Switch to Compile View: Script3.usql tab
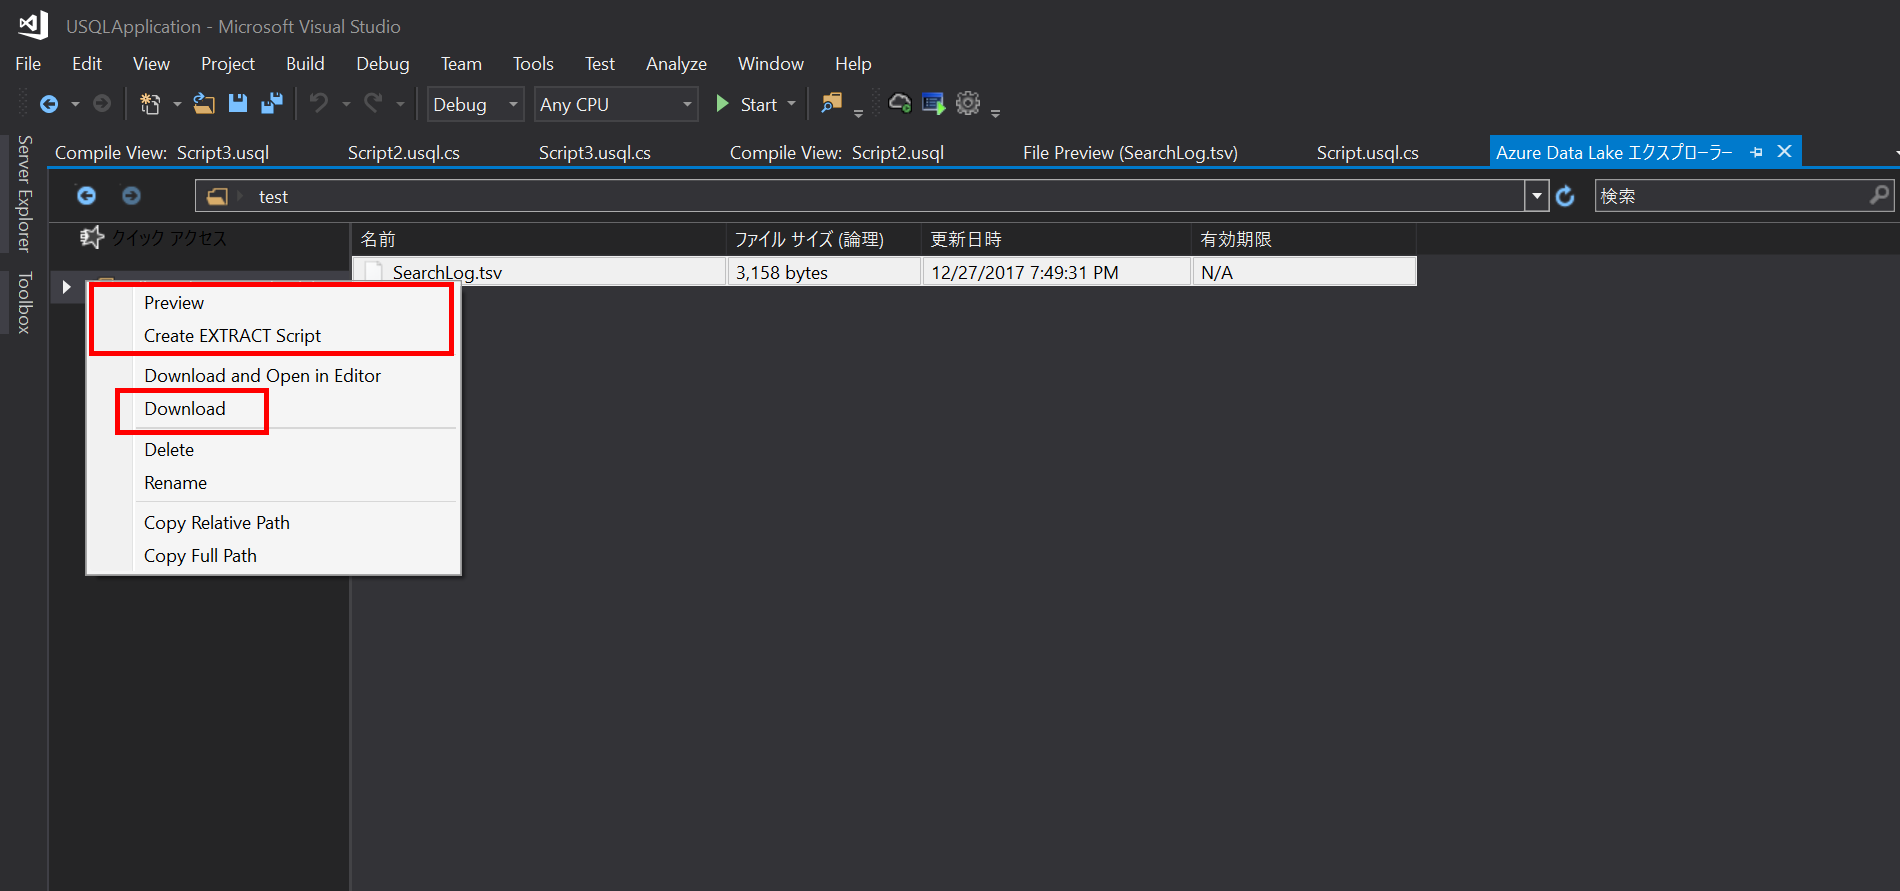The image size is (1900, 891). click(x=162, y=152)
